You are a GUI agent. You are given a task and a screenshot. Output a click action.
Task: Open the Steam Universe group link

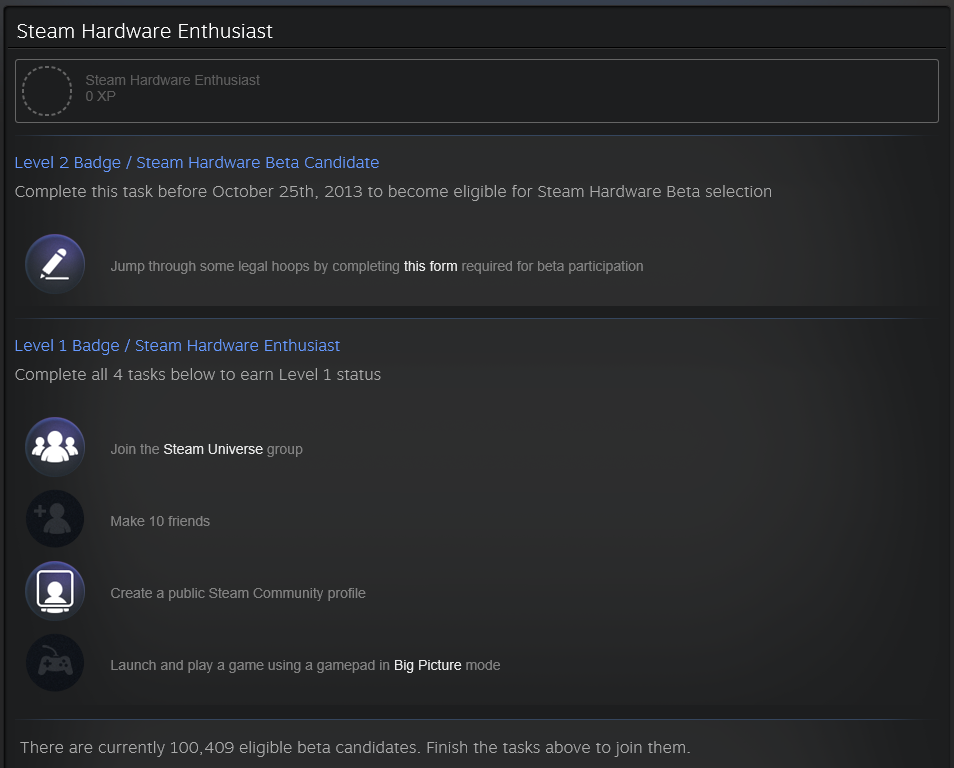click(213, 449)
